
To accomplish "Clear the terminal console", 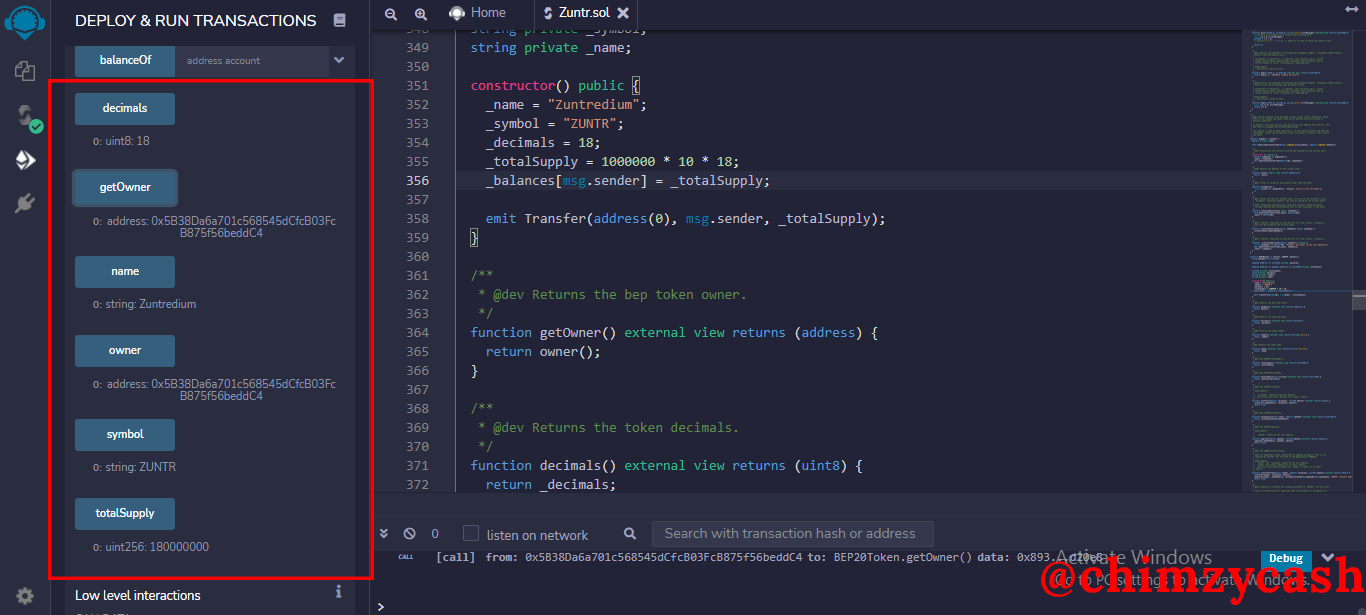I will pos(409,534).
